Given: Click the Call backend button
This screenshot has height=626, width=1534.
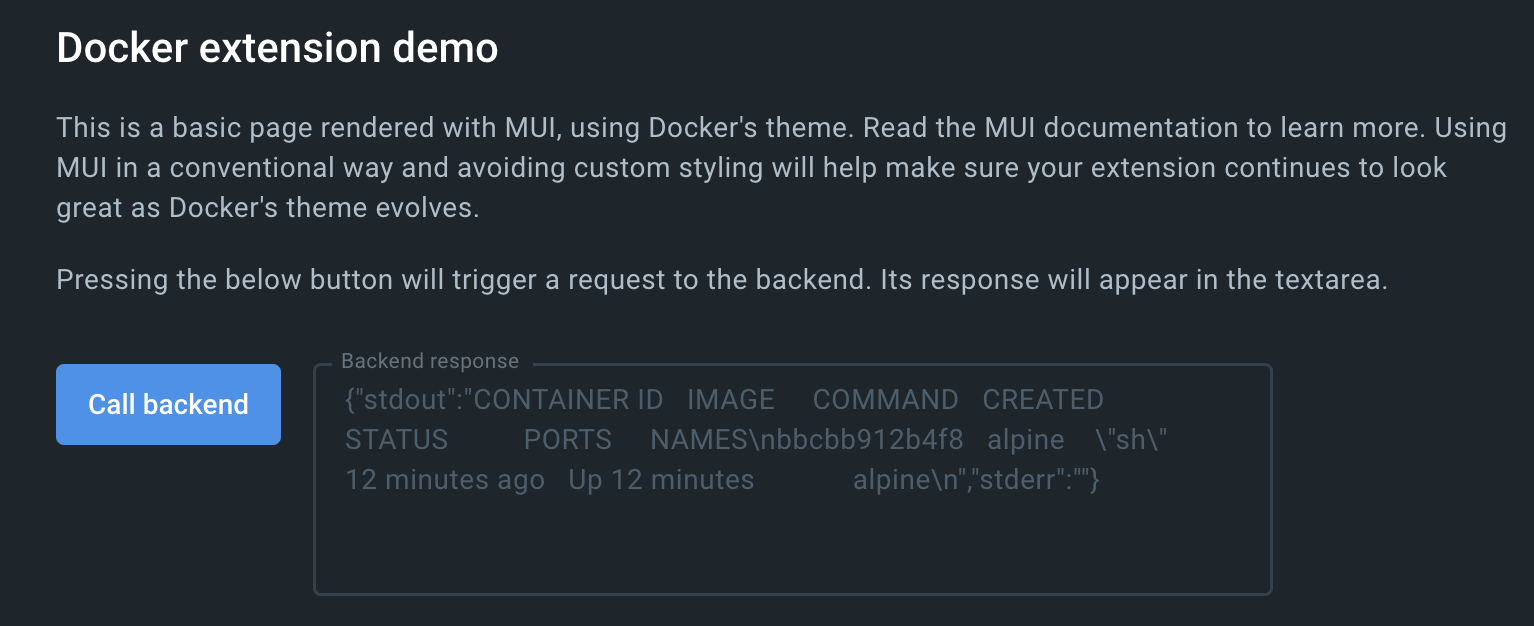Looking at the screenshot, I should [168, 404].
